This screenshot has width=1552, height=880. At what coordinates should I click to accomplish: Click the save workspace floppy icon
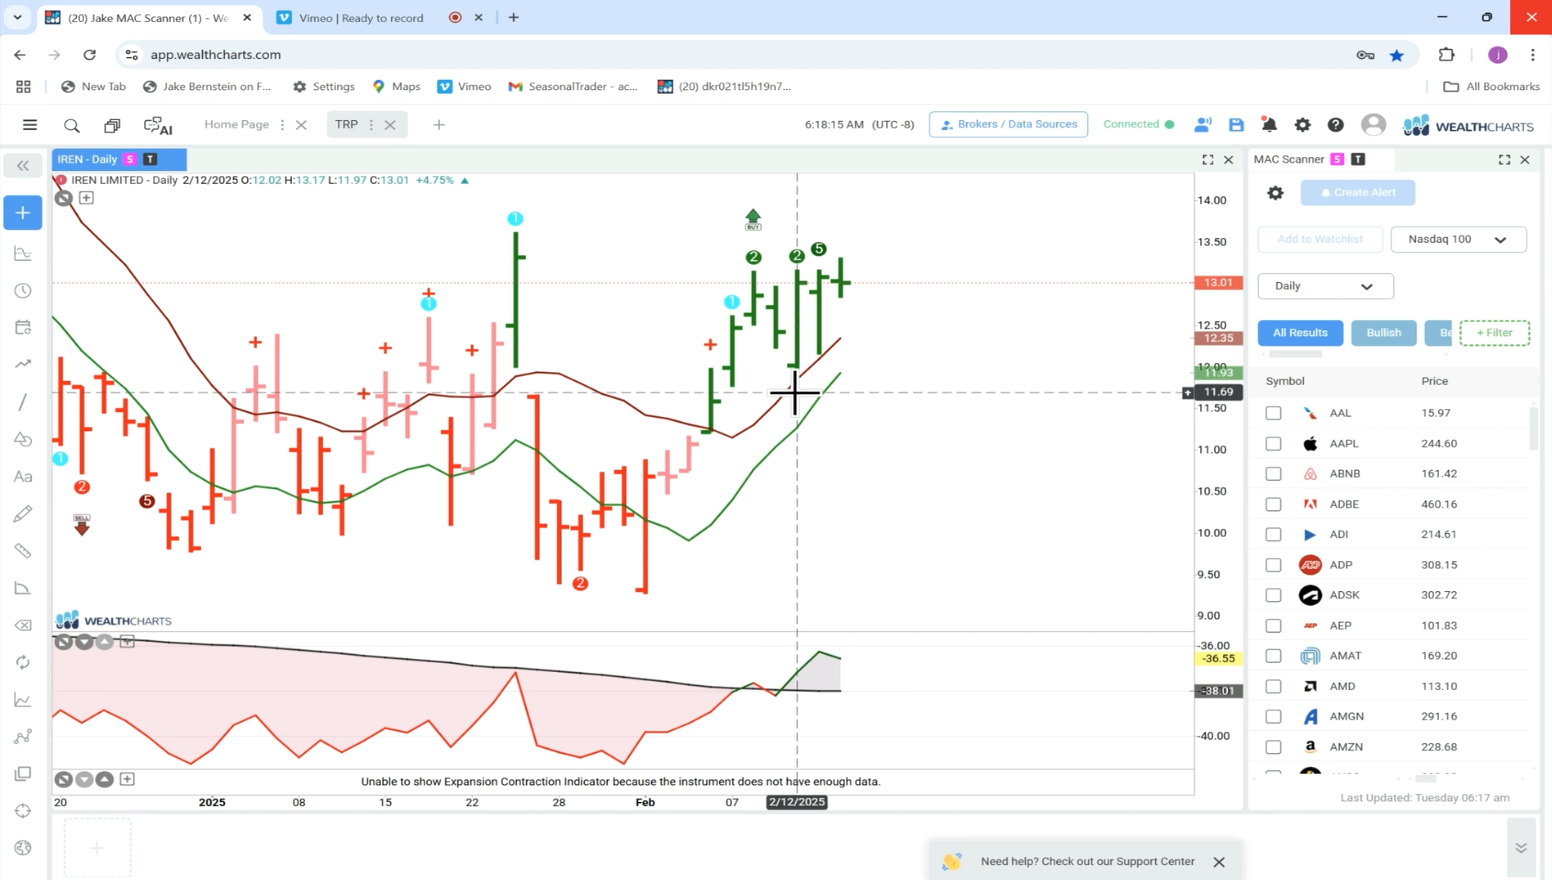pos(1236,125)
